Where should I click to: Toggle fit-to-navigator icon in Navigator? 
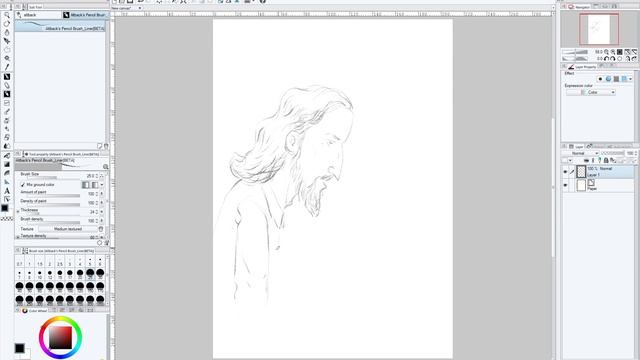[628, 52]
